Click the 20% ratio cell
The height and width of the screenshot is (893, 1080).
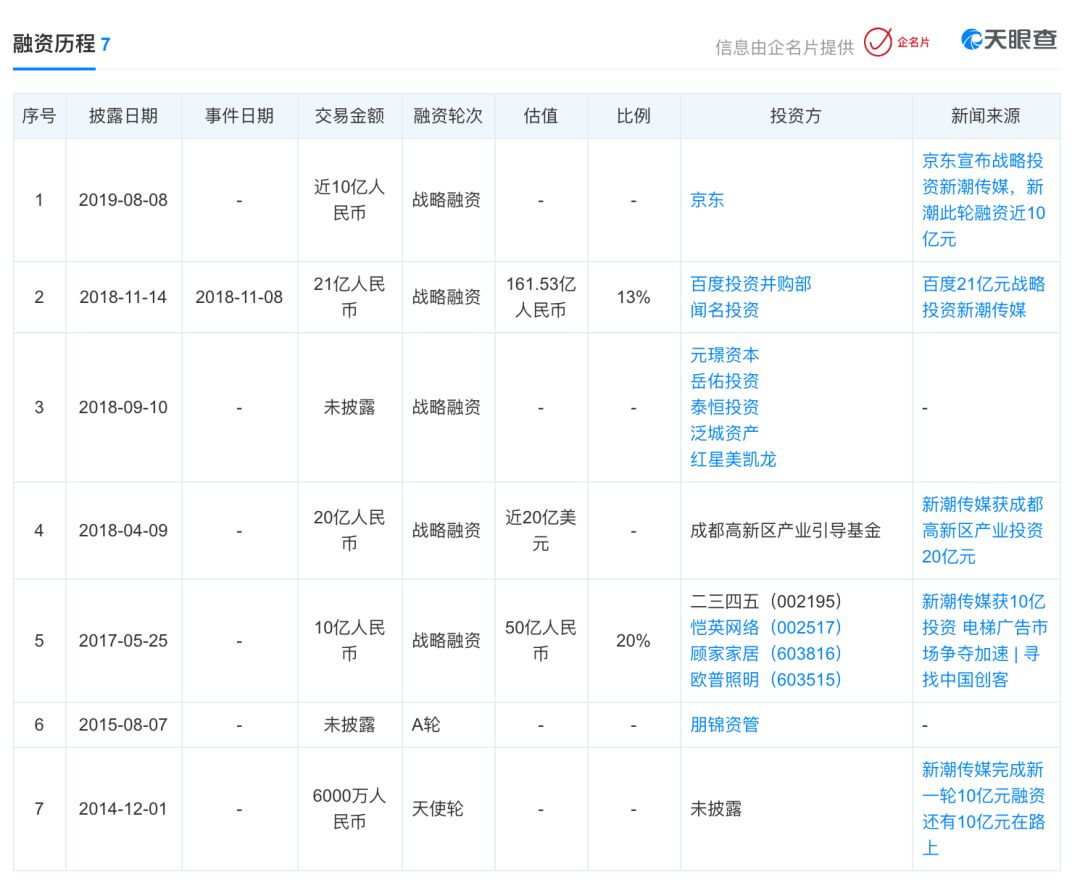point(634,640)
